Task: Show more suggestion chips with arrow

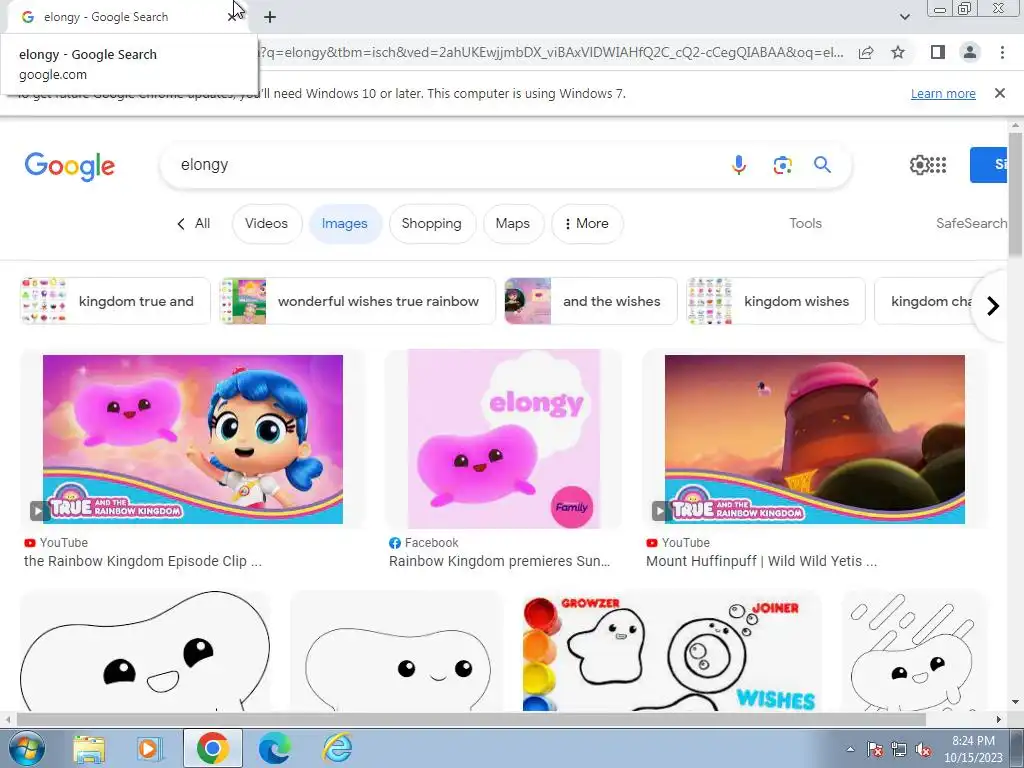Action: 993,306
